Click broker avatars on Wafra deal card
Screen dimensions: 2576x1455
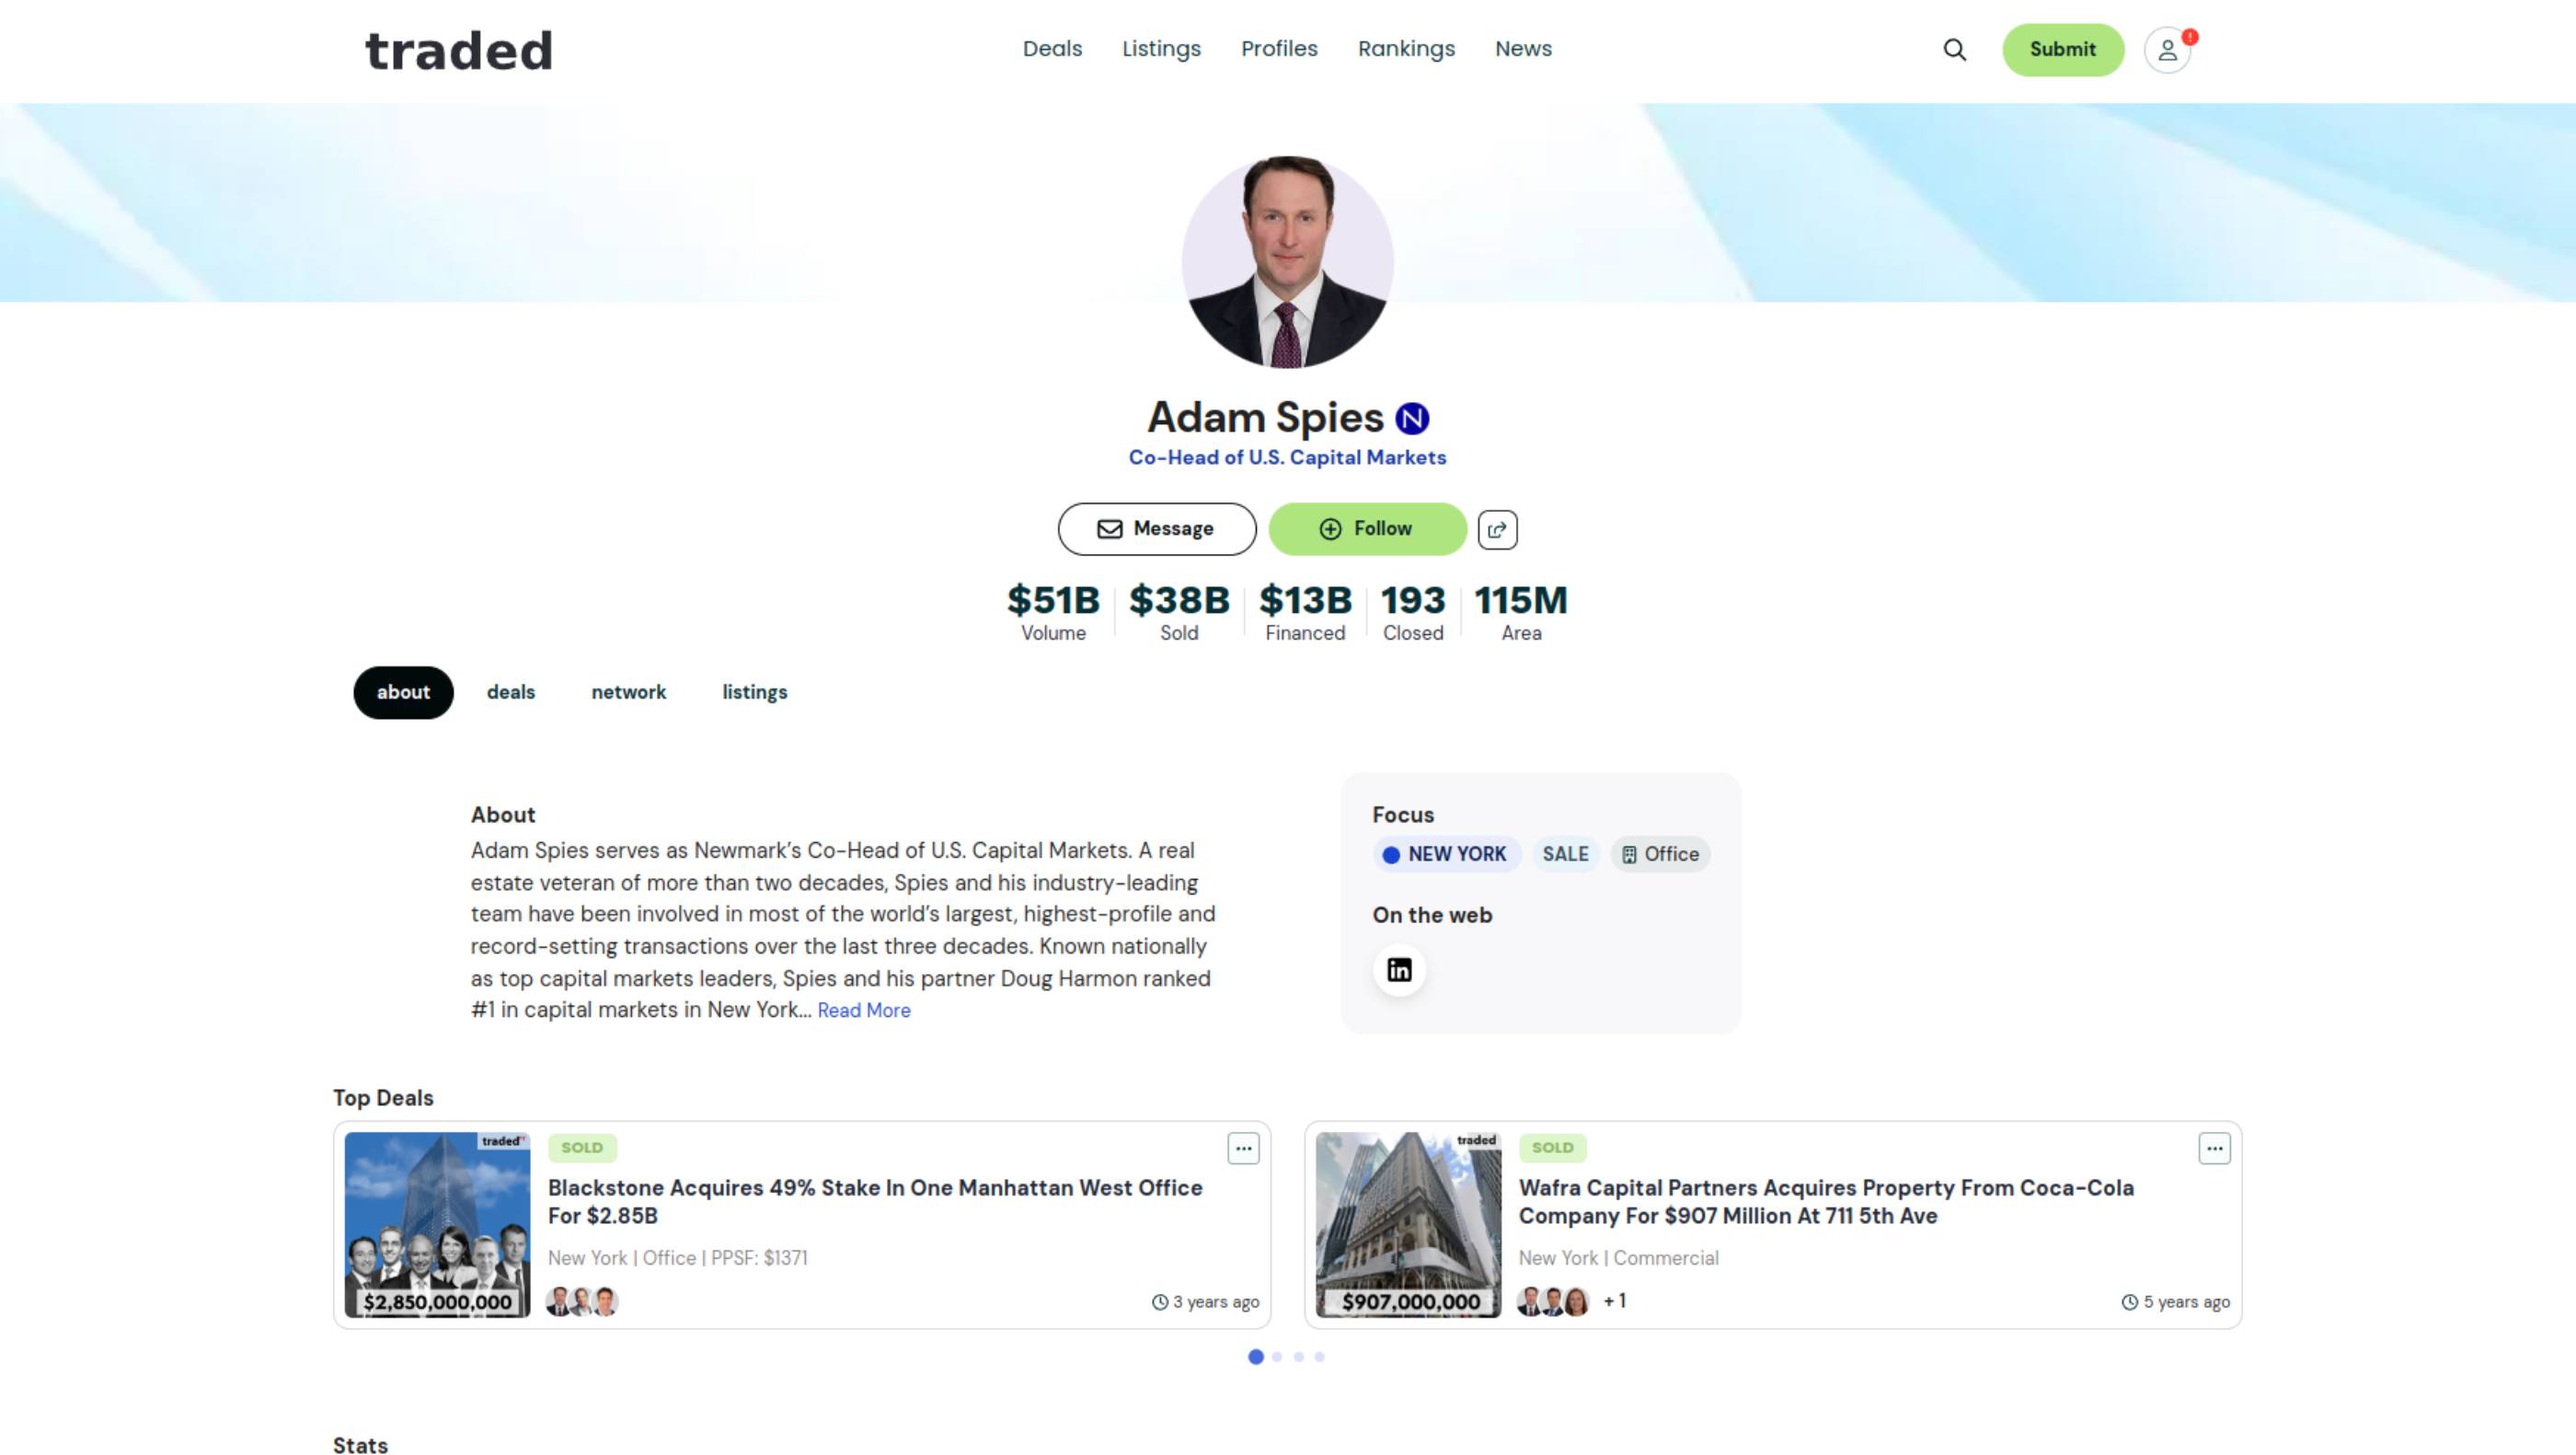coord(1553,1302)
